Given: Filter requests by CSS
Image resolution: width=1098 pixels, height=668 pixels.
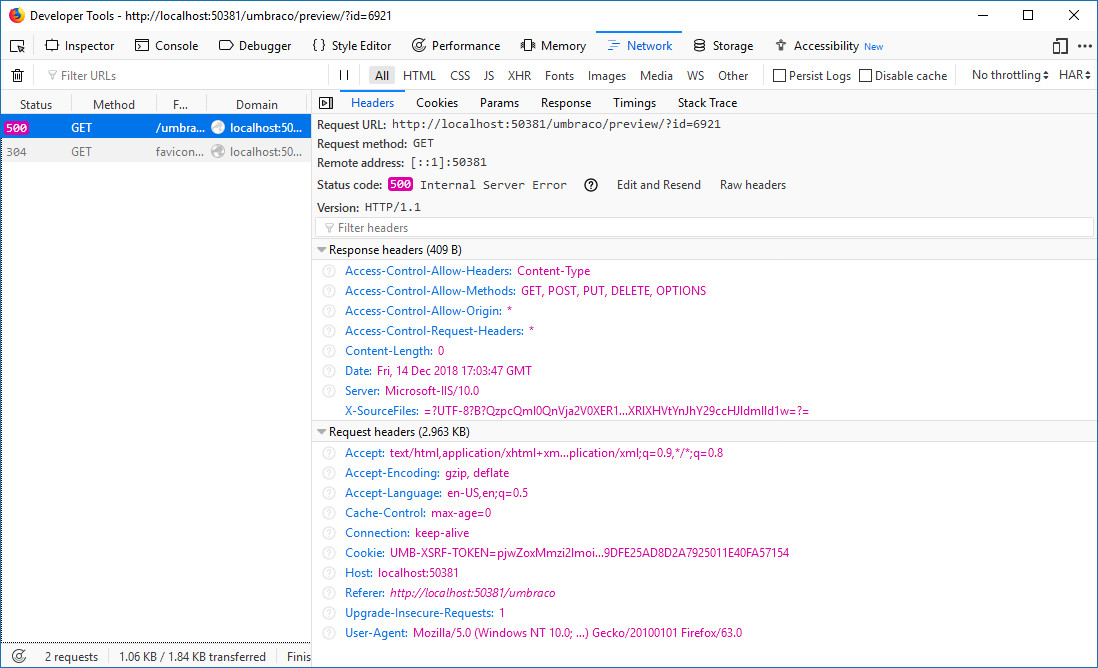Looking at the screenshot, I should click(460, 76).
